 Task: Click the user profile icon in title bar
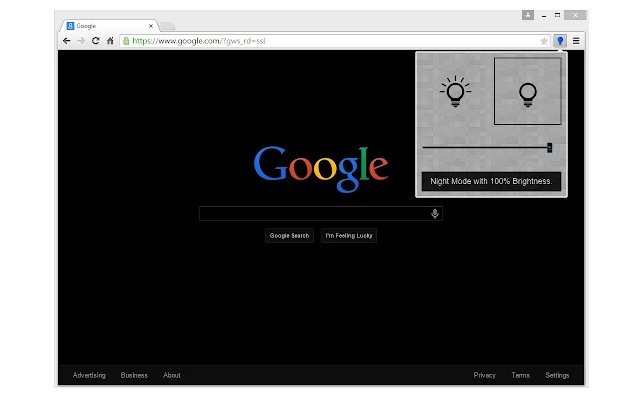point(528,15)
